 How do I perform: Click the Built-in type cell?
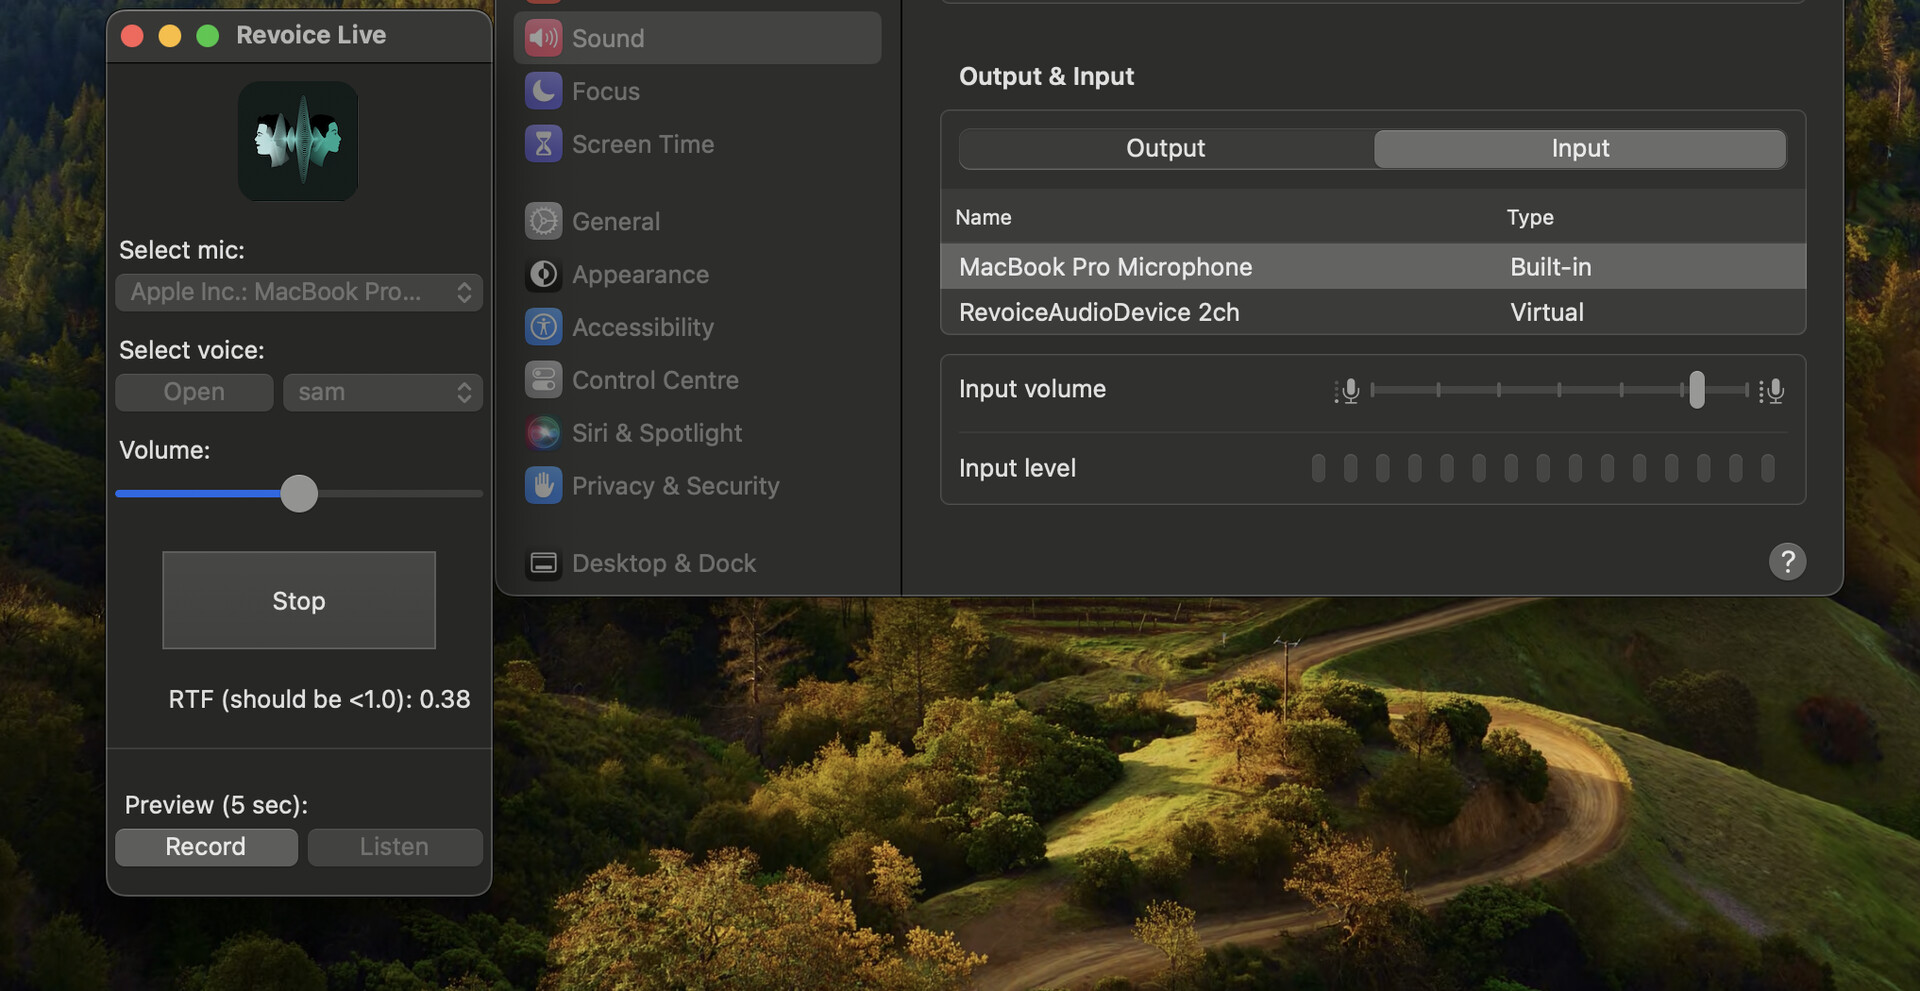click(x=1550, y=267)
